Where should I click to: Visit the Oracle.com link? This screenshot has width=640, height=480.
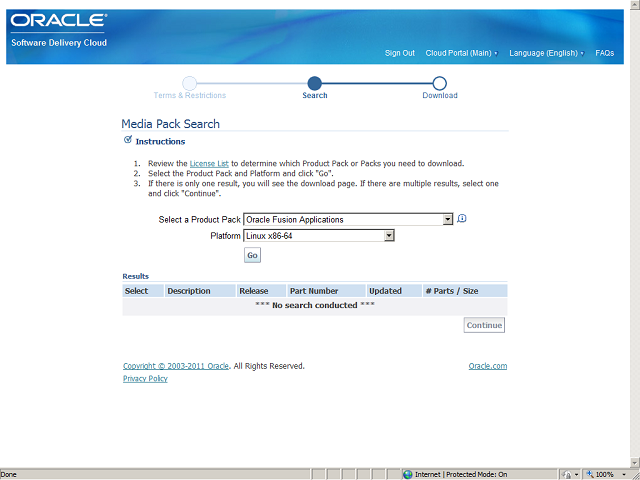point(488,366)
